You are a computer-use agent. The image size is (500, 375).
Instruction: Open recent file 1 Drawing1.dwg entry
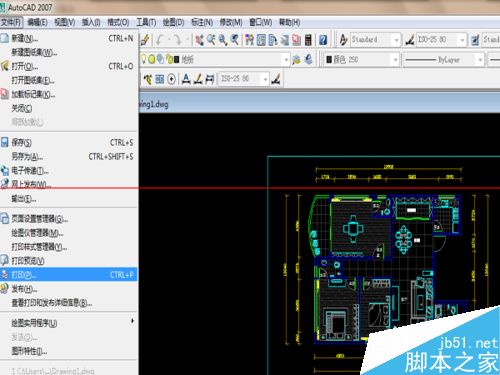click(69, 370)
